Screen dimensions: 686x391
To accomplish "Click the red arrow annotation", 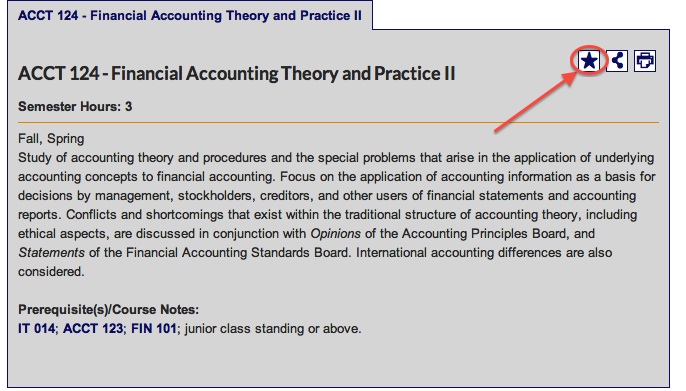I will [536, 101].
